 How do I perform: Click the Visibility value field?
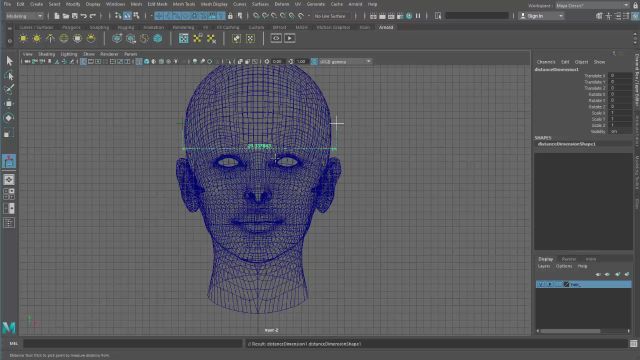pos(620,131)
